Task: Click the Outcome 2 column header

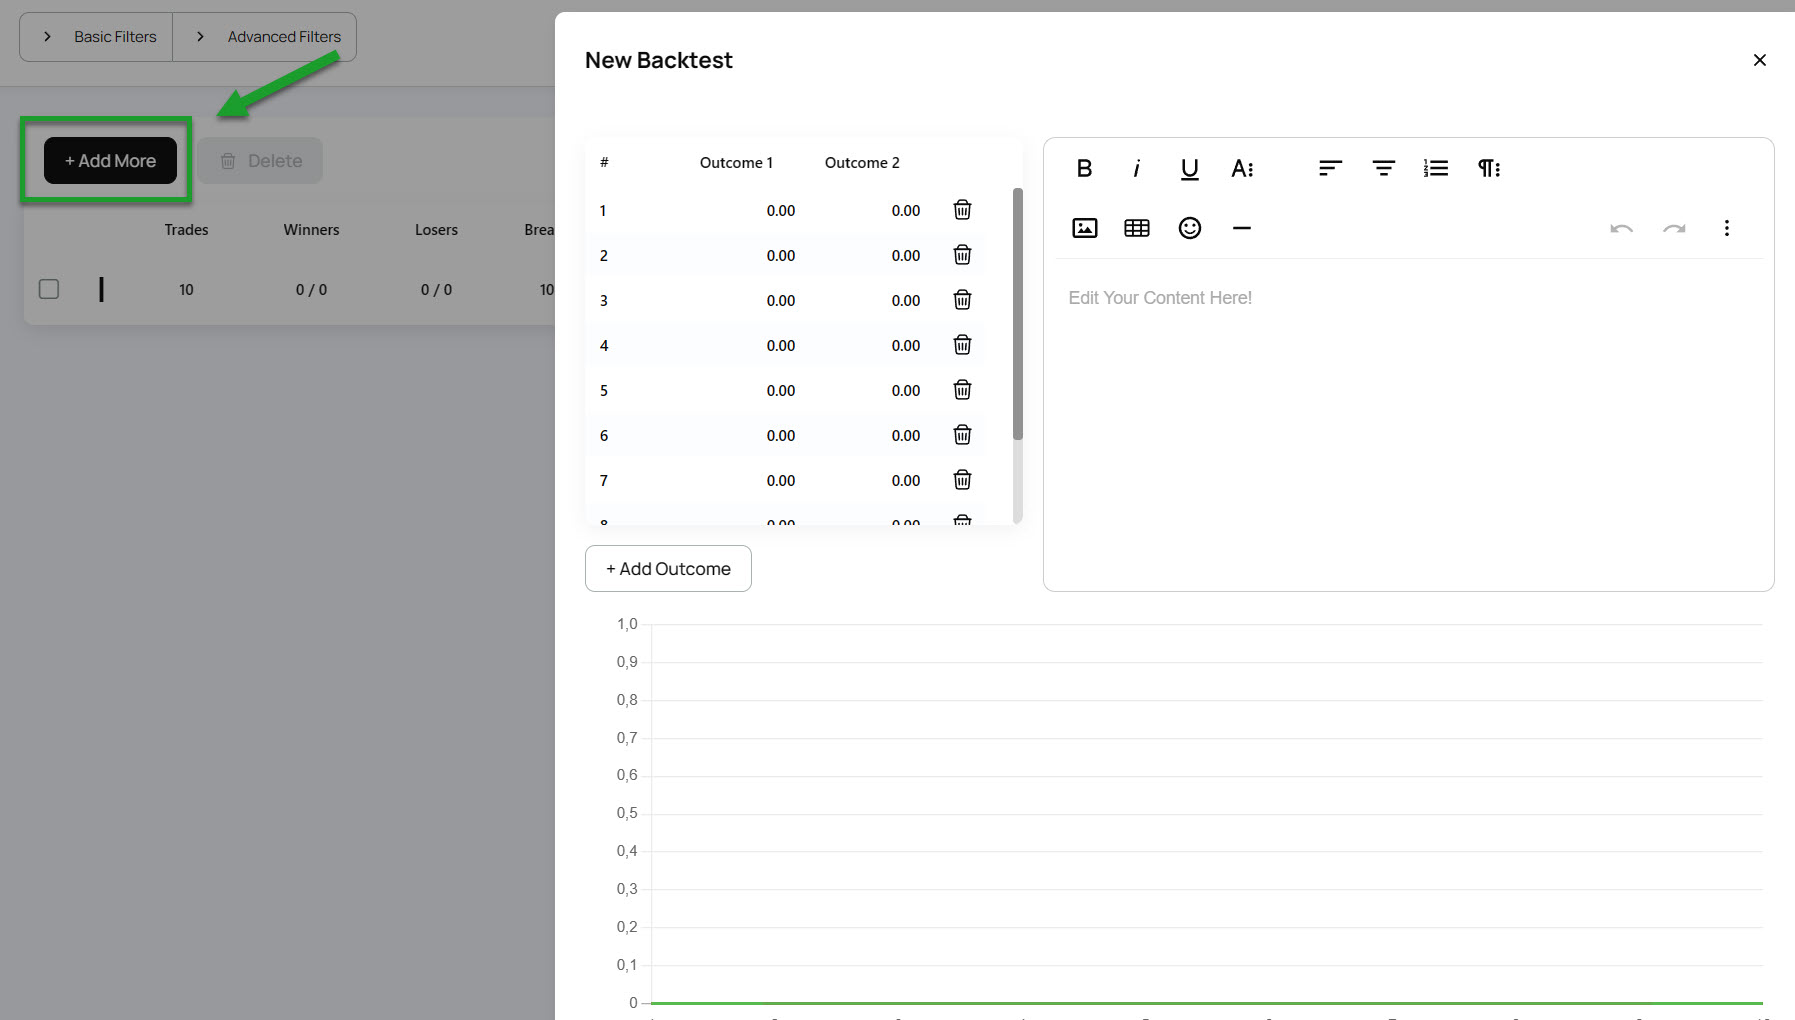Action: pos(862,163)
